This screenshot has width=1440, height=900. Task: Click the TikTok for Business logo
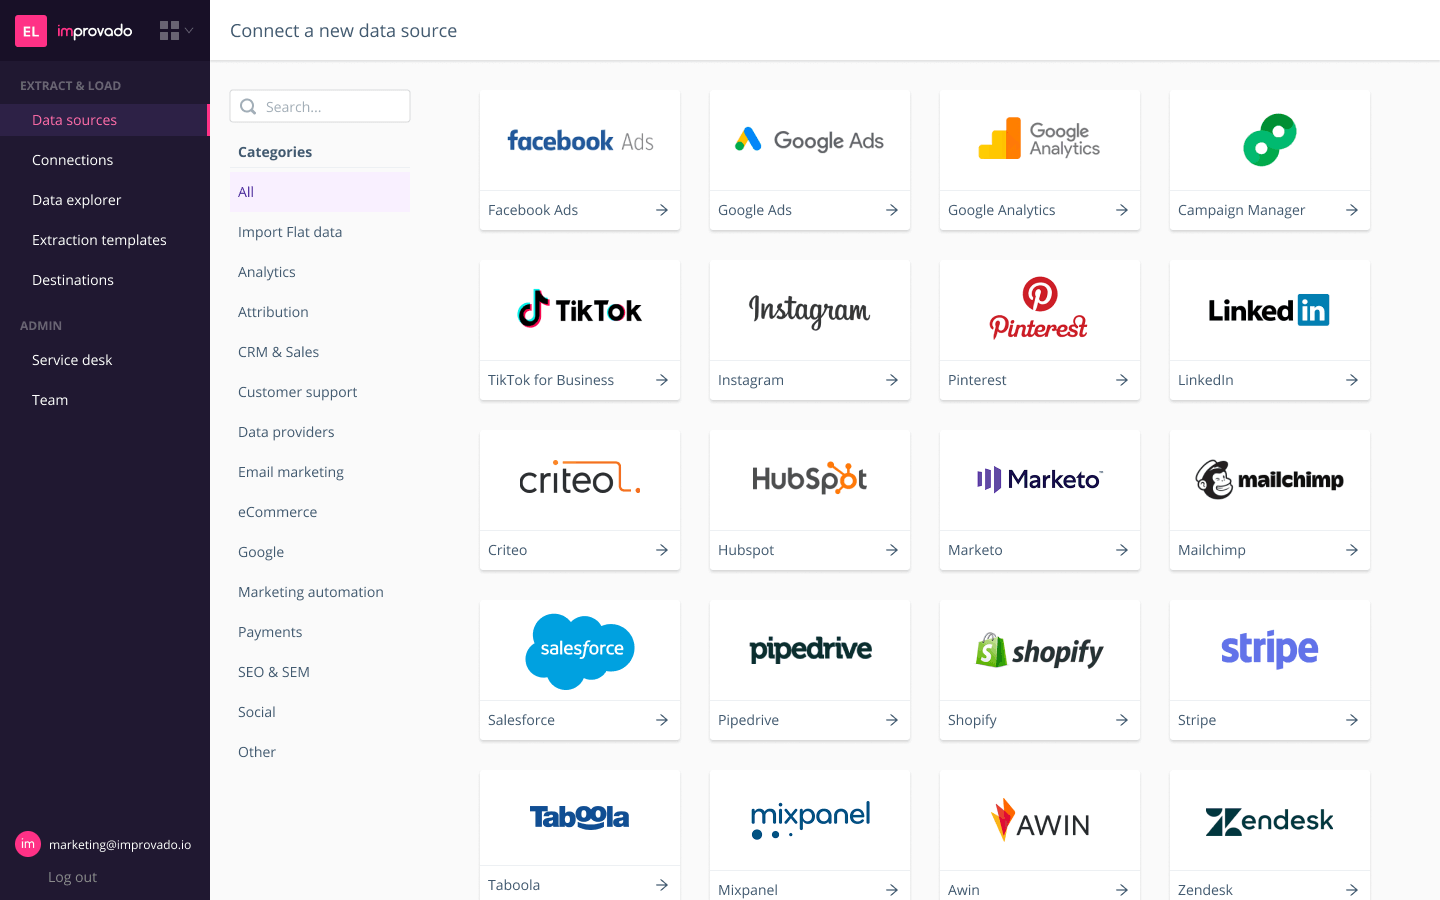pos(580,310)
